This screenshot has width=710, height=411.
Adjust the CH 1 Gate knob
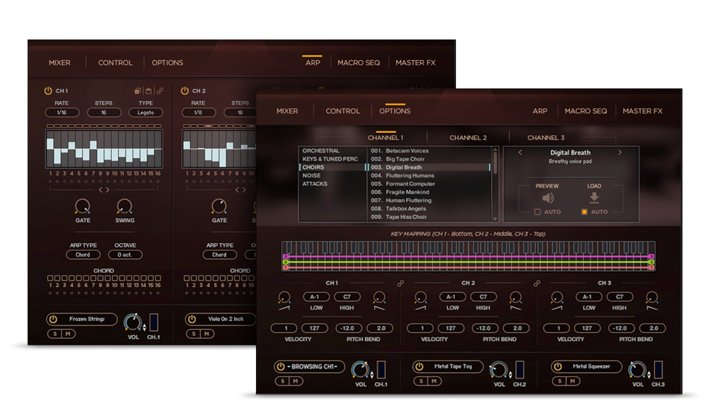coord(82,206)
